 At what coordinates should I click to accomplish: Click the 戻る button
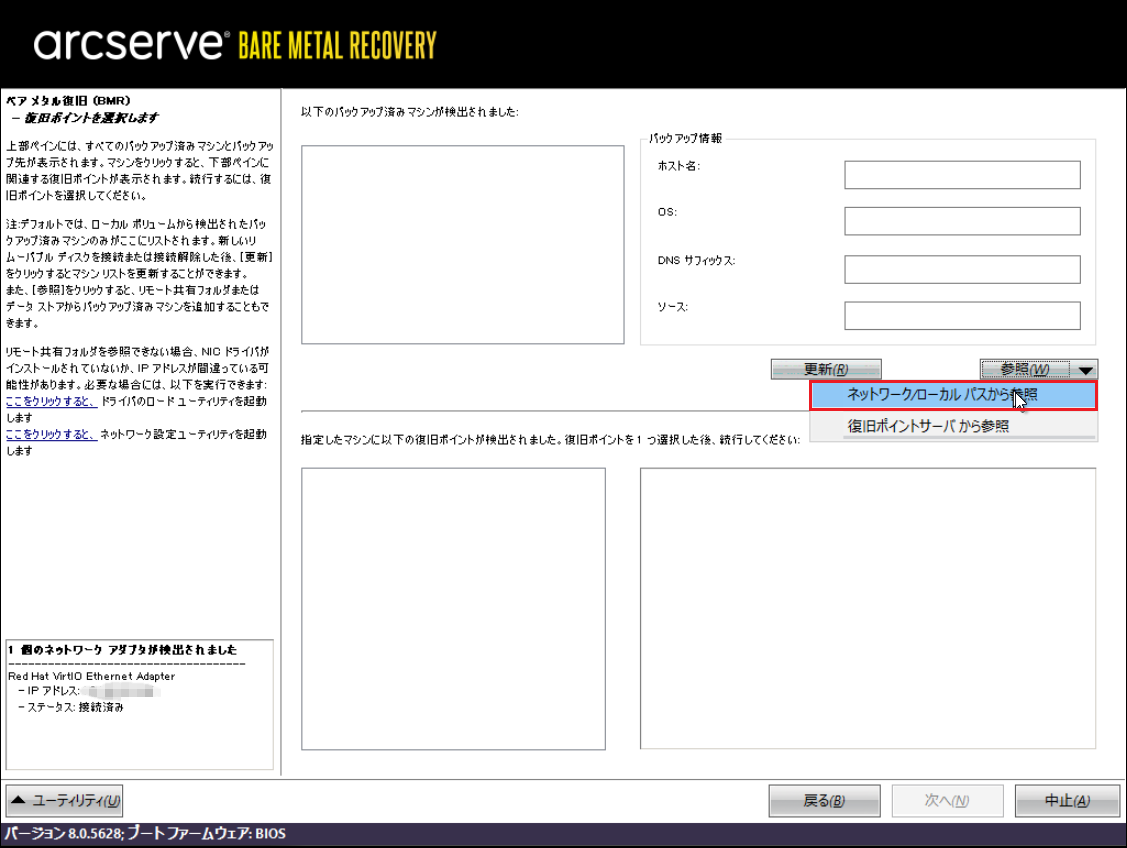(x=824, y=801)
